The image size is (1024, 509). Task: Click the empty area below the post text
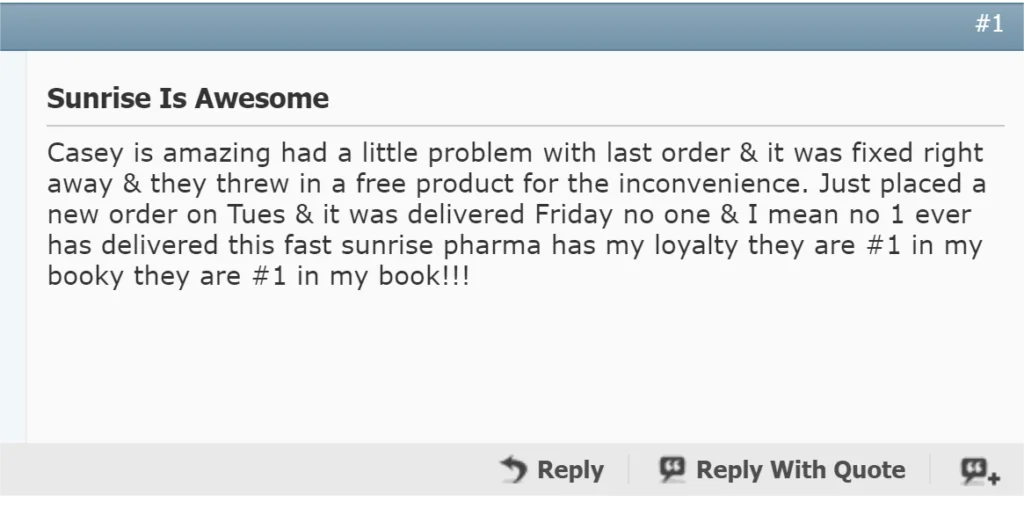coord(500,370)
